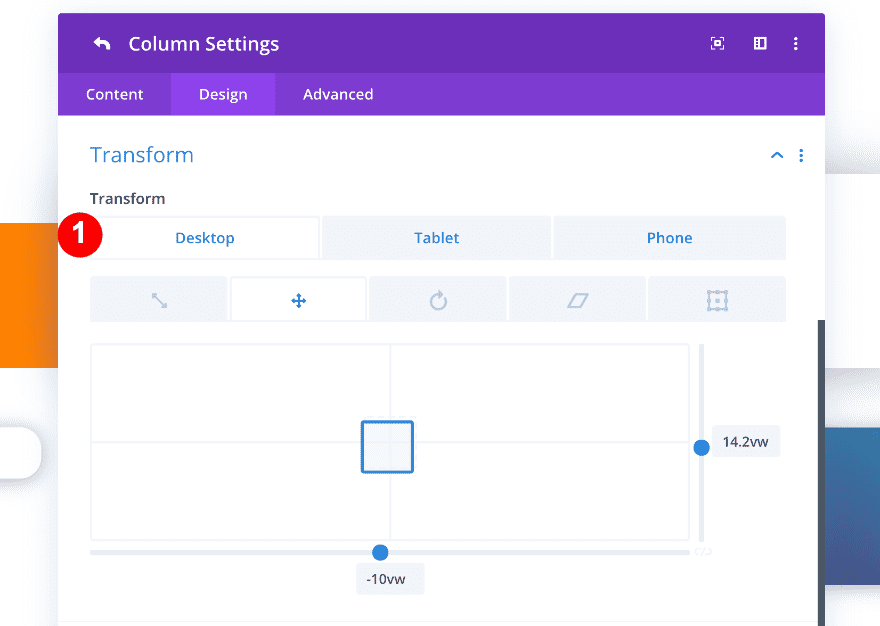Select the Skew transform tool icon

tap(577, 299)
